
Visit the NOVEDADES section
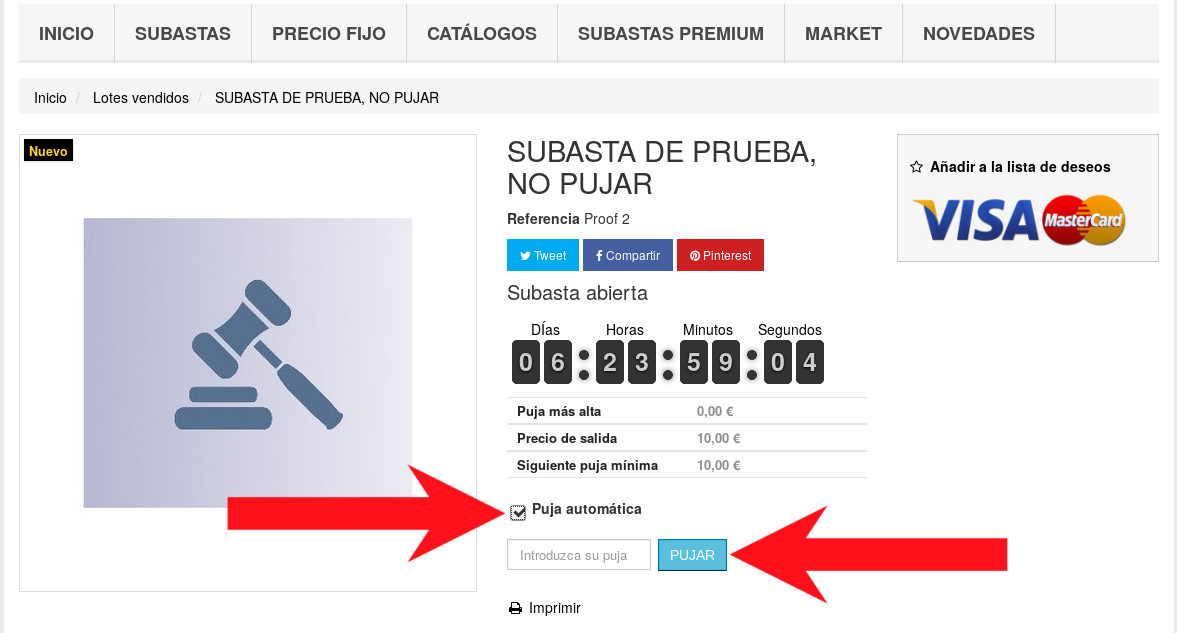pyautogui.click(x=979, y=34)
